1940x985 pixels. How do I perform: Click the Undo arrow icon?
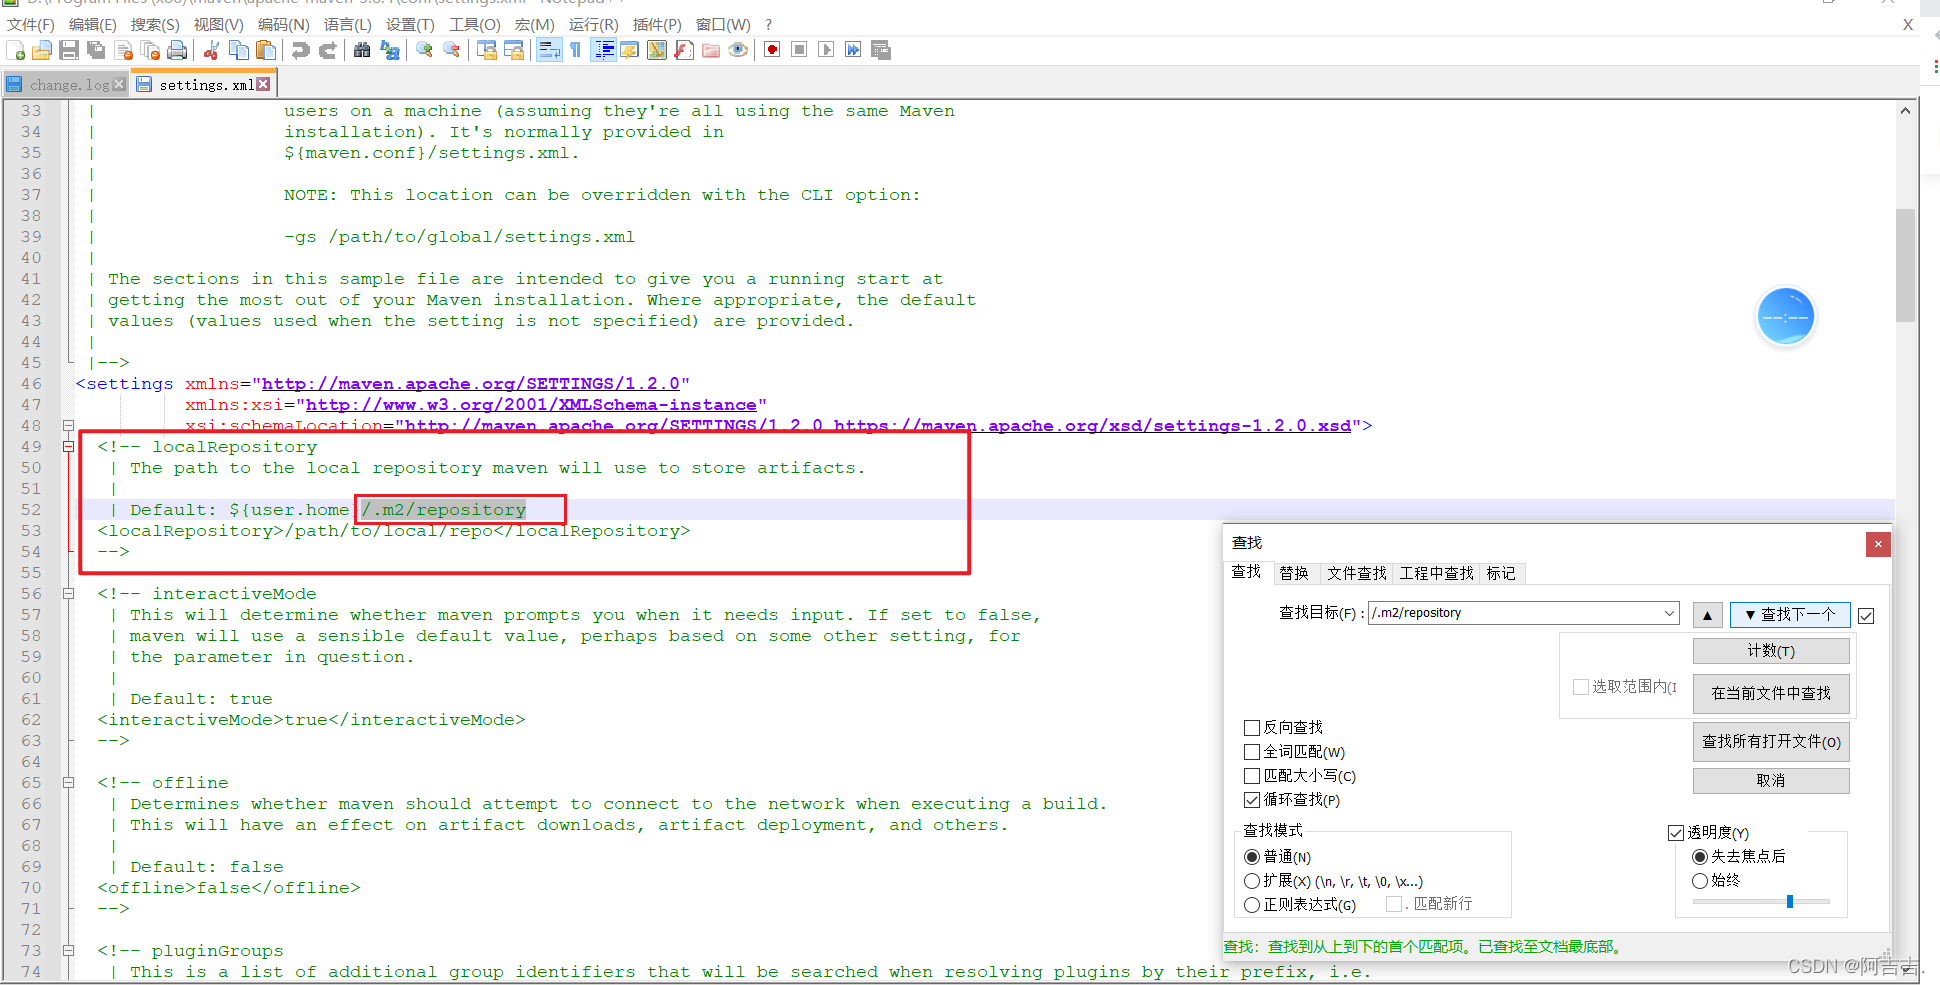300,50
